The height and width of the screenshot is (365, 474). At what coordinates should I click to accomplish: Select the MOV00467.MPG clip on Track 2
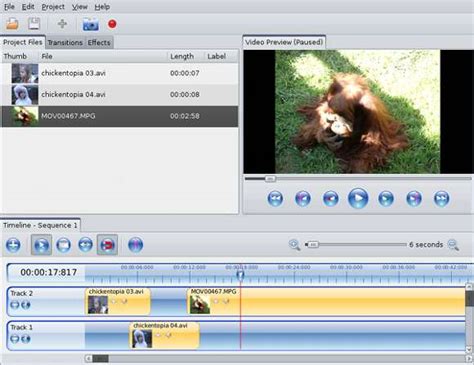(327, 301)
